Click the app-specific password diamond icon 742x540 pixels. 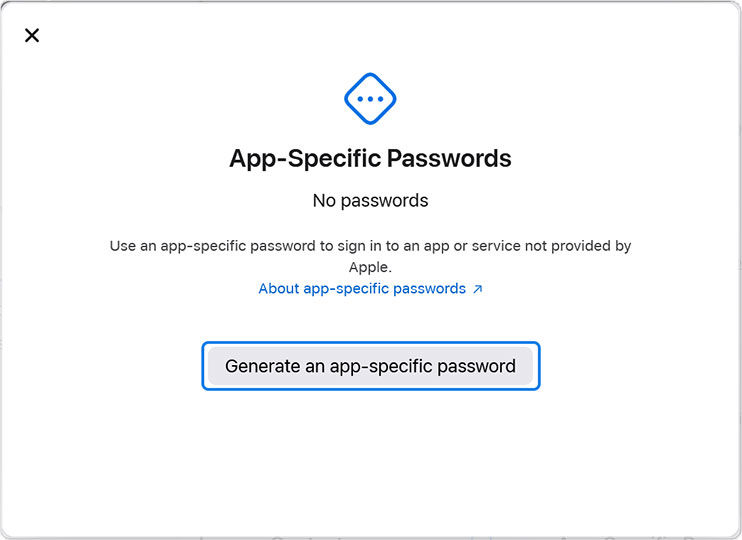[x=370, y=99]
